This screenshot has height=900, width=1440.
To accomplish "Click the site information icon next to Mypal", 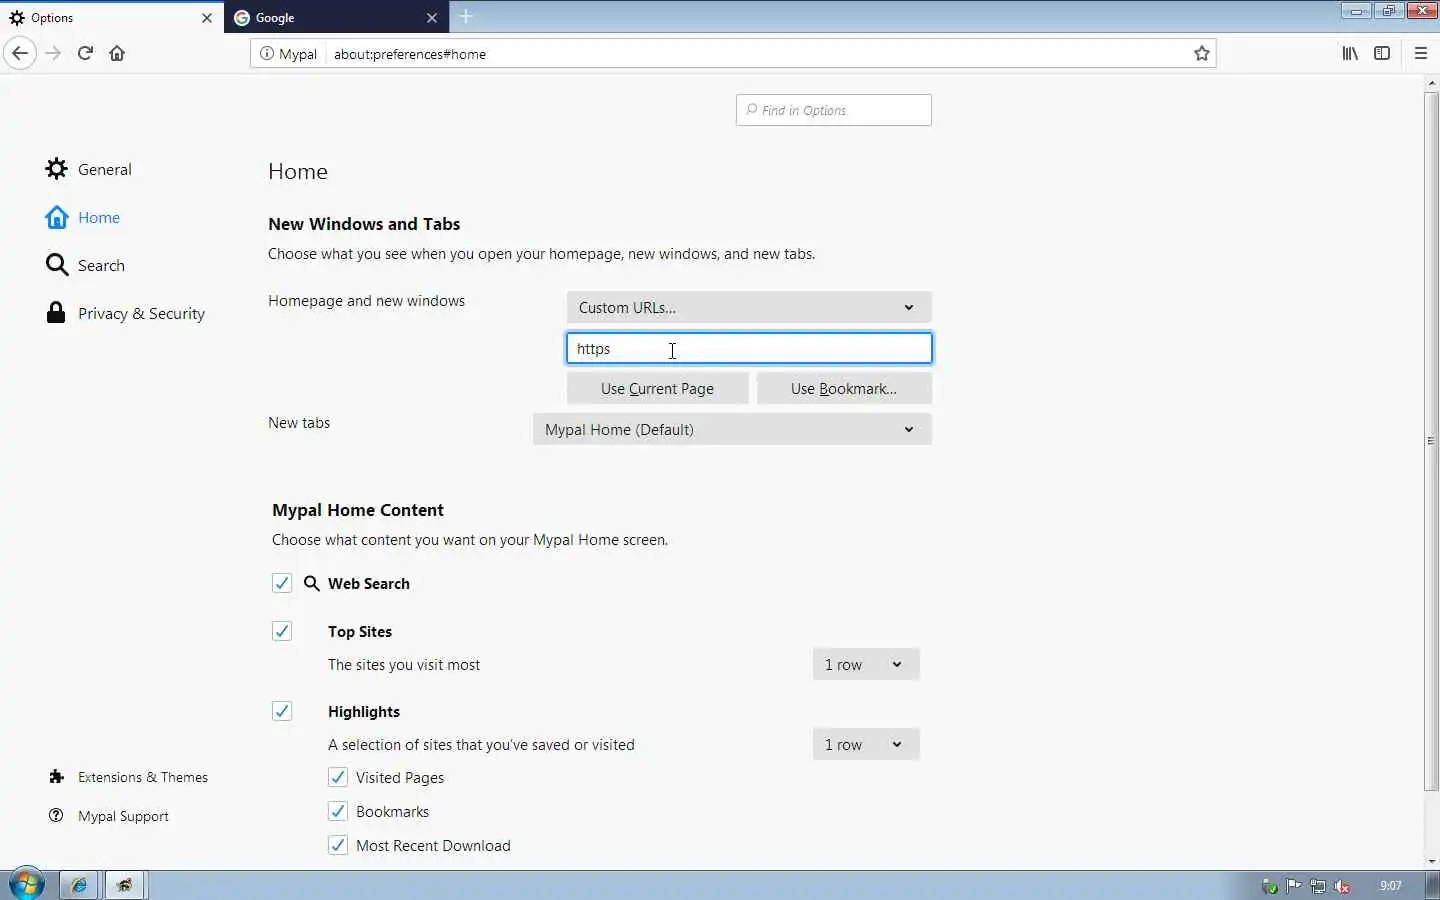I will [267, 54].
